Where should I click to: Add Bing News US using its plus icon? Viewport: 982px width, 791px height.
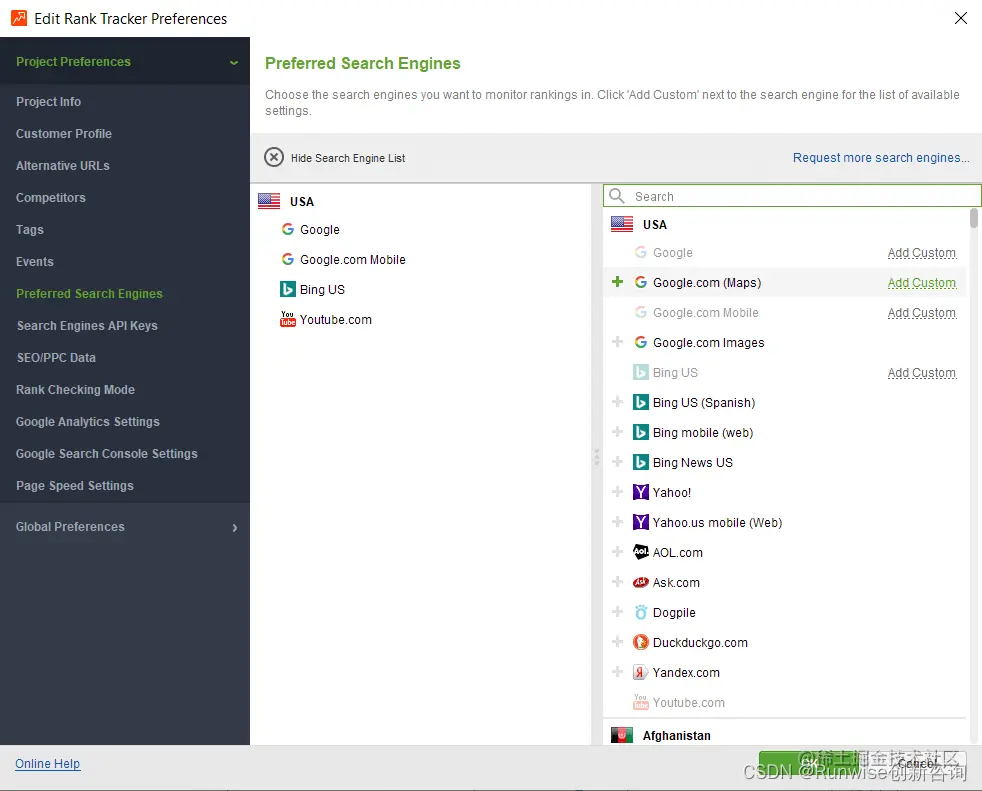(x=618, y=462)
